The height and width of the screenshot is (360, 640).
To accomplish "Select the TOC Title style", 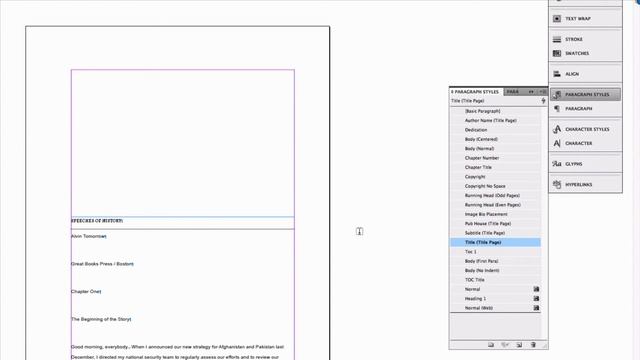I will (x=496, y=280).
